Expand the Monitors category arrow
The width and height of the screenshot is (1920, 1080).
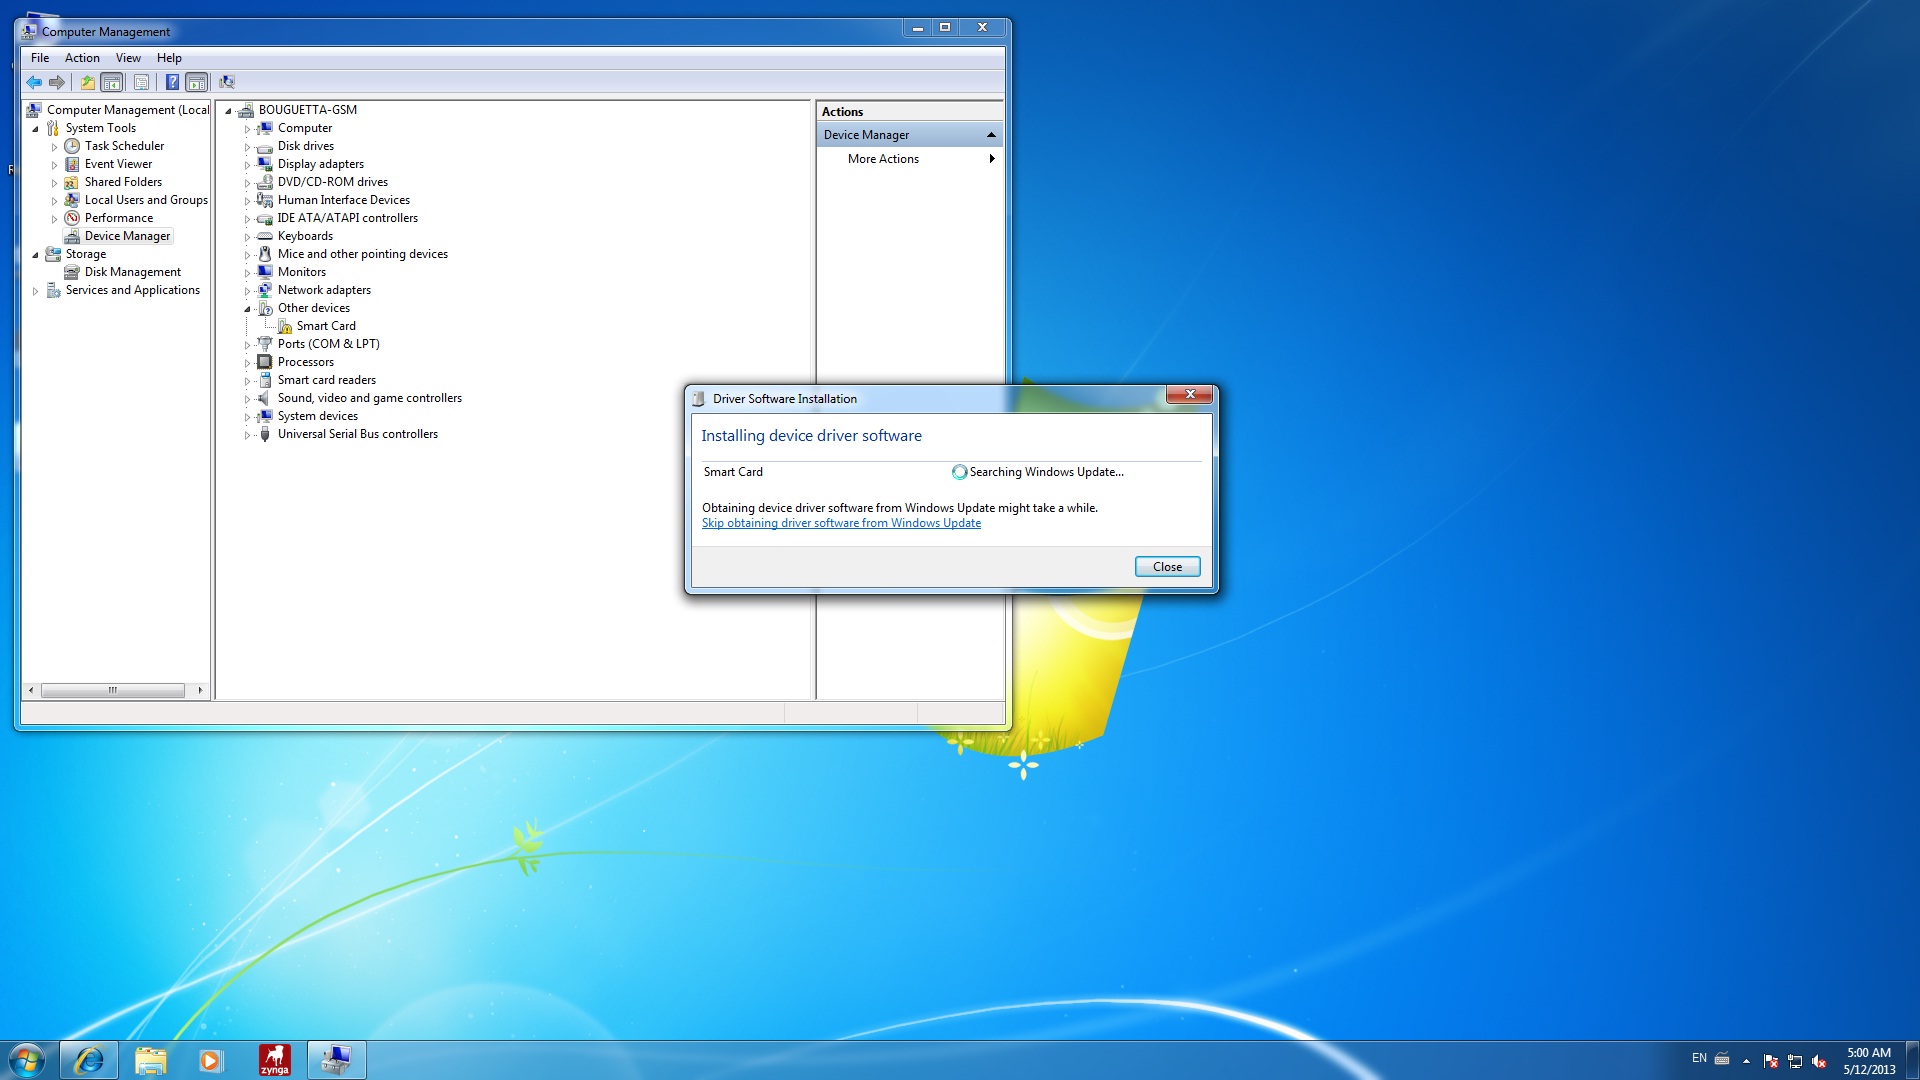tap(247, 273)
